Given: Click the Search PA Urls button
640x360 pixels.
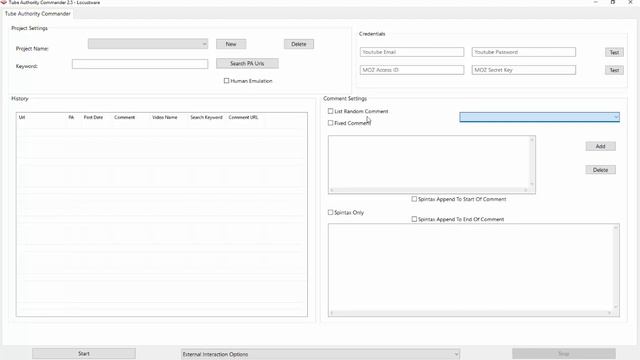Looking at the screenshot, I should pyautogui.click(x=247, y=63).
